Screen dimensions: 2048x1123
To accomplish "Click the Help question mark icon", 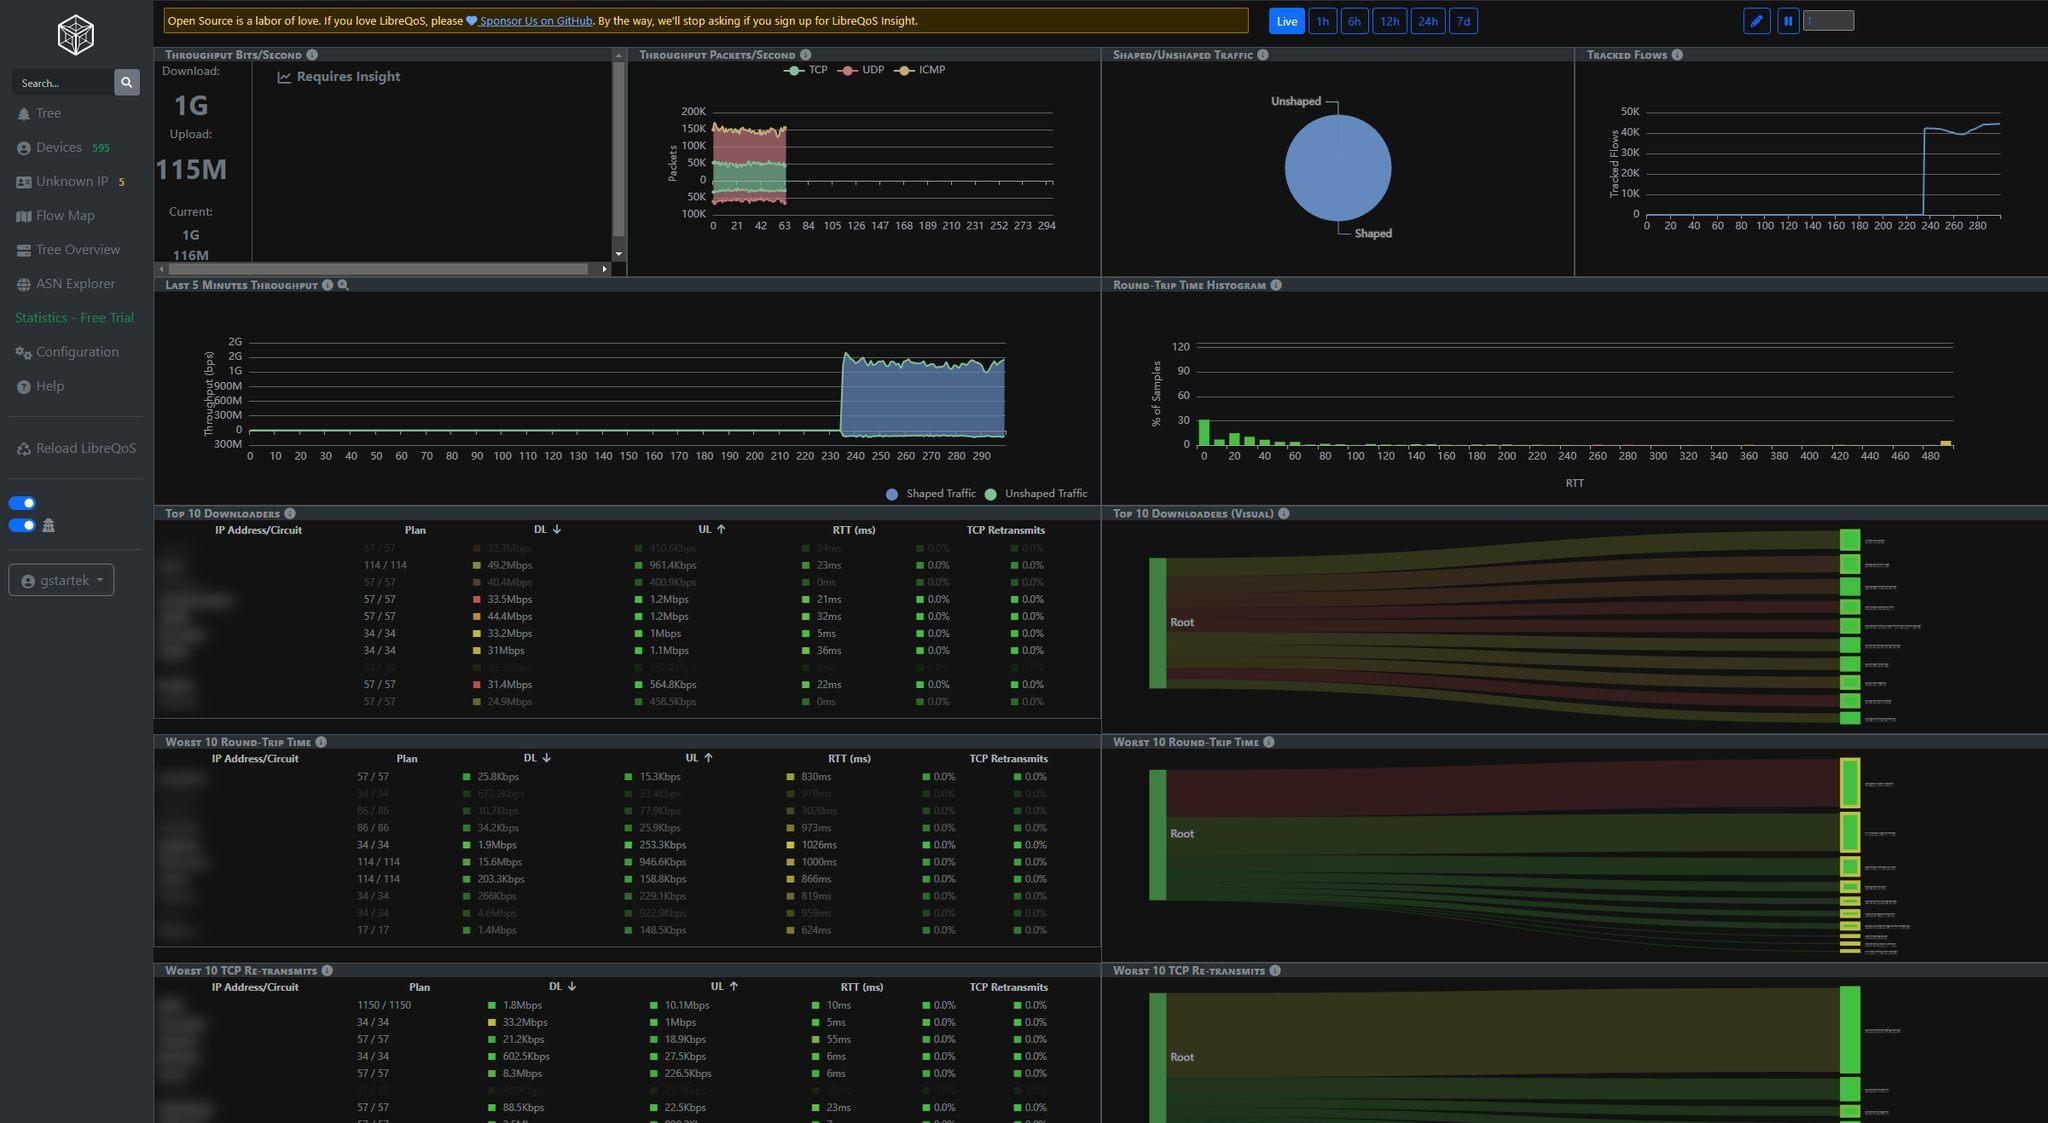I will click(24, 387).
